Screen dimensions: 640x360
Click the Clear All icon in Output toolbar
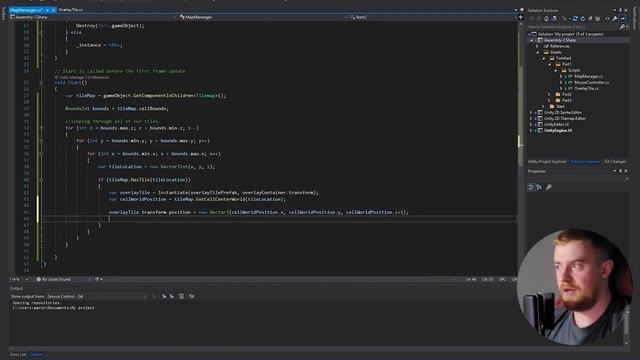tap(181, 296)
